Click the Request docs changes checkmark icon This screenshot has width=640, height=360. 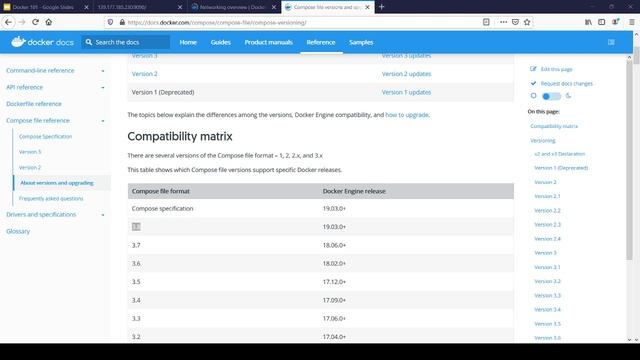tap(533, 83)
